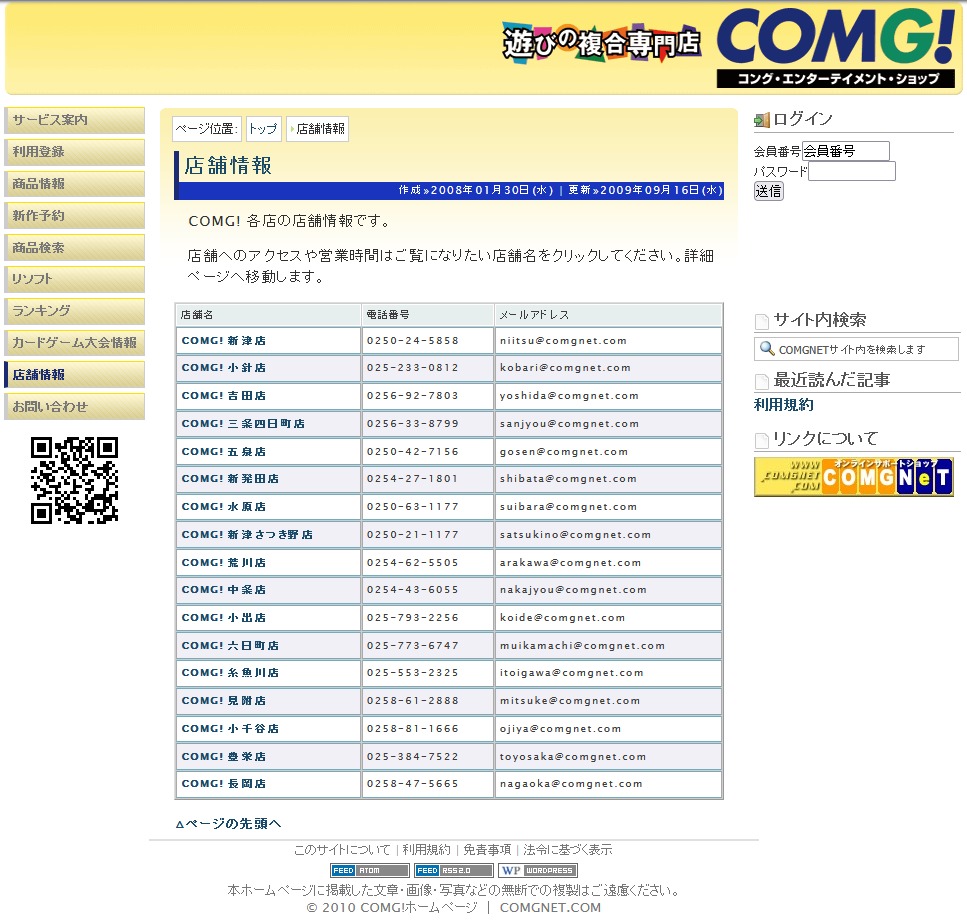Focus the 会員番号 input field
967x923 pixels.
846,151
